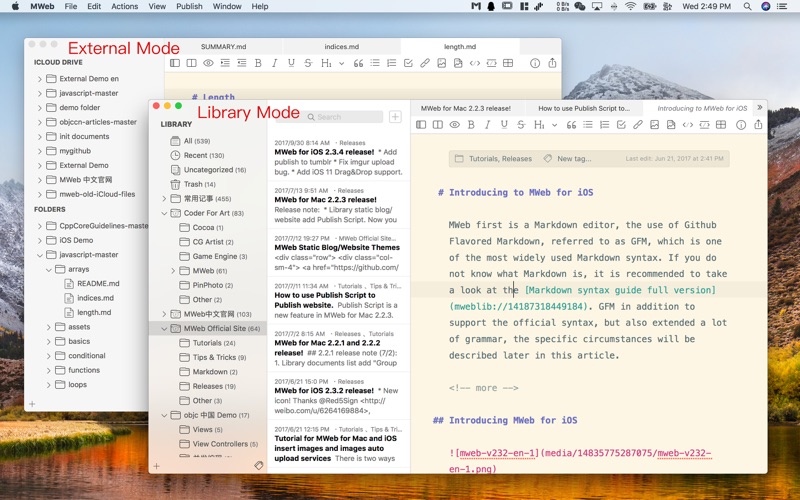Click the blockquote icon in Library toolbar
The width and height of the screenshot is (800, 500).
[571, 125]
